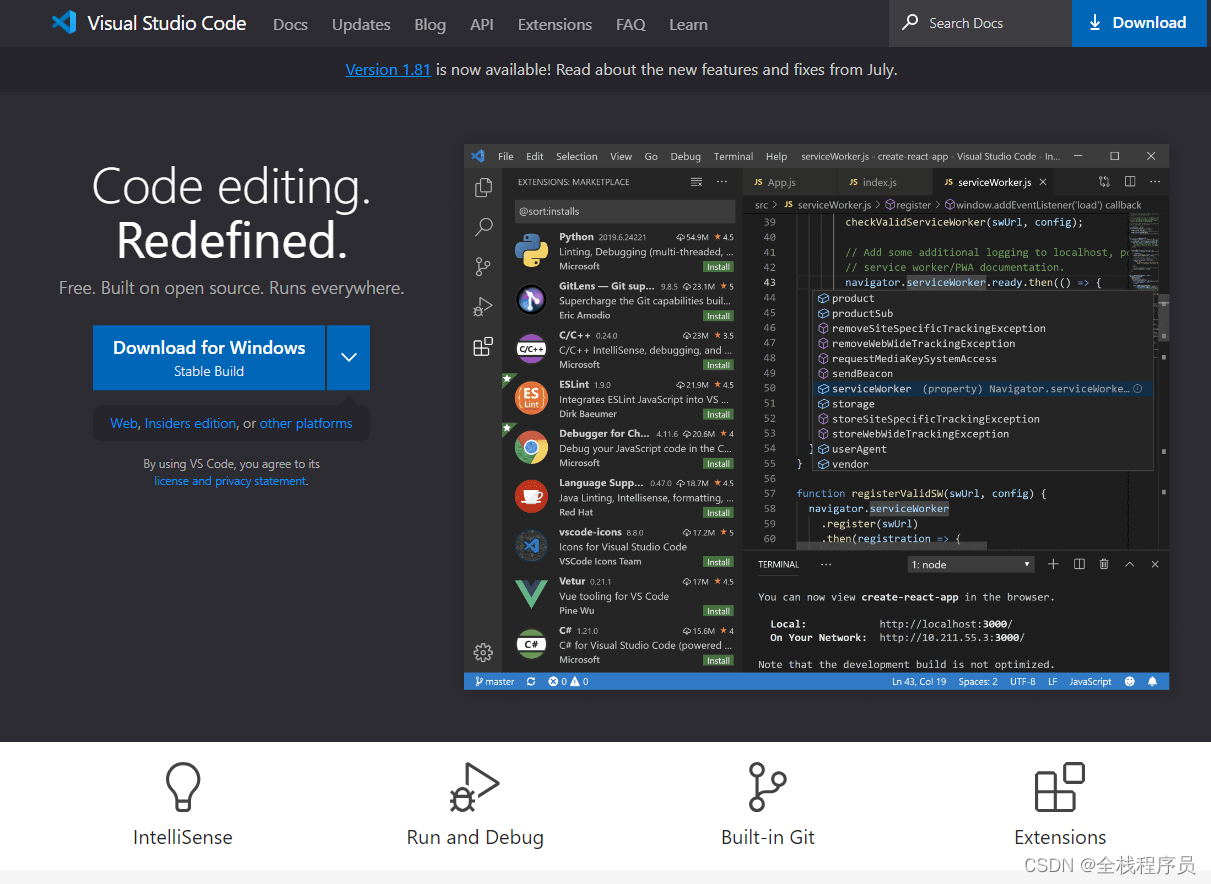The height and width of the screenshot is (884, 1211).
Task: Click the maximize terminal panel chevron
Action: [x=1130, y=564]
